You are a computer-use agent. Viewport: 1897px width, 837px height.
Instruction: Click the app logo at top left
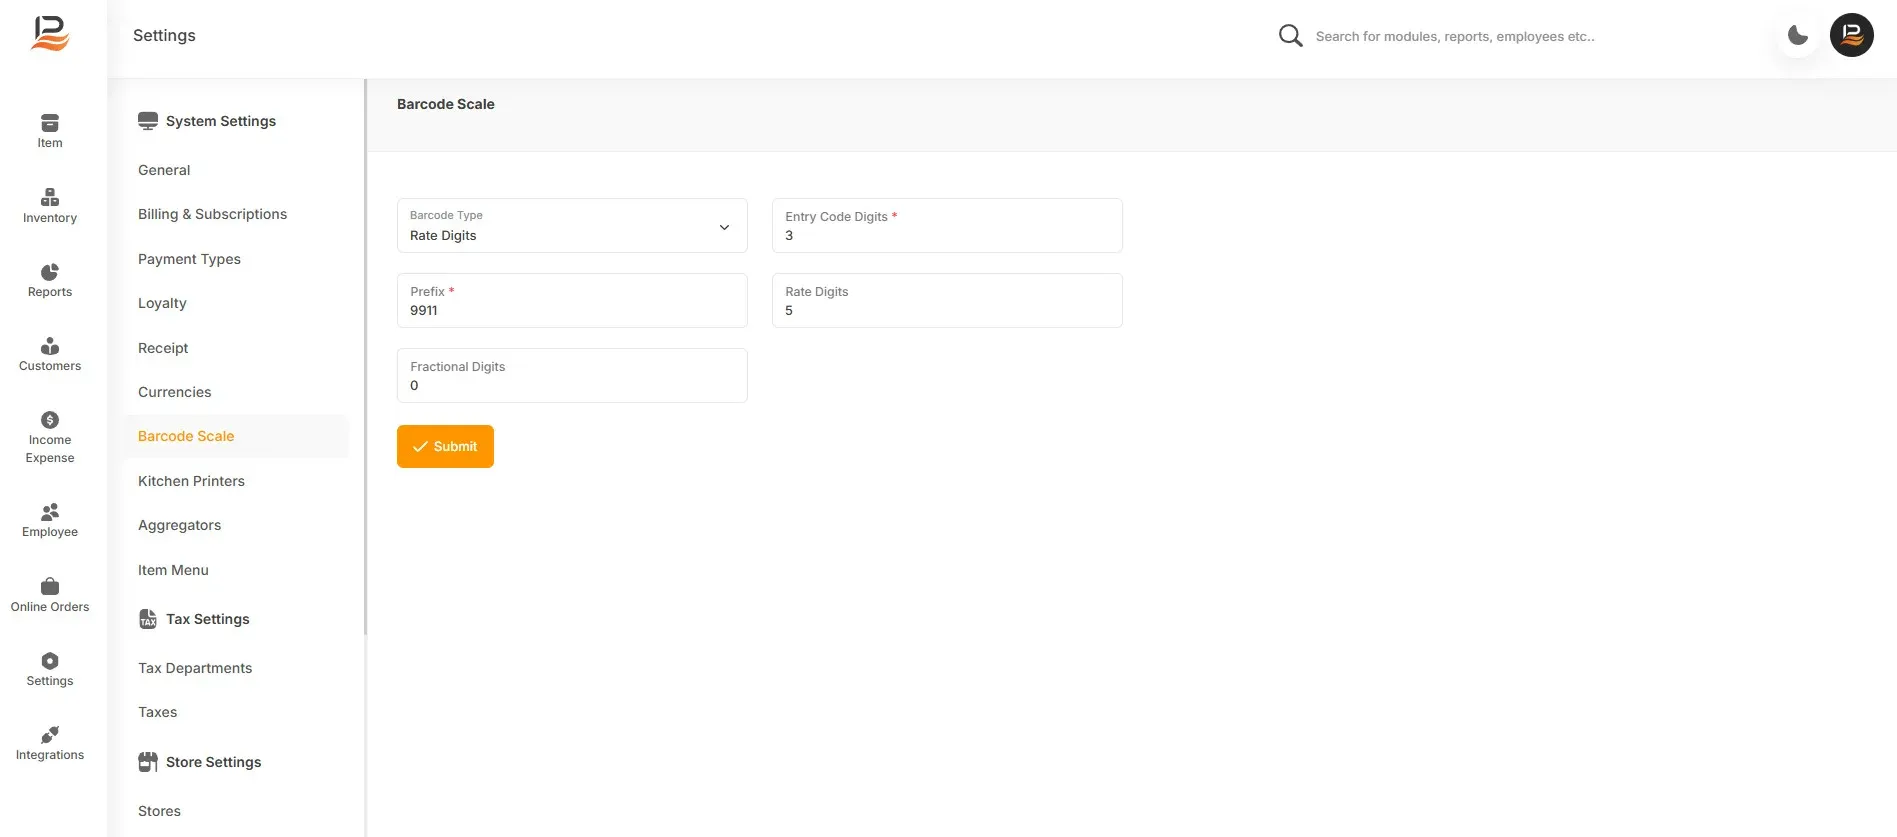pyautogui.click(x=50, y=34)
